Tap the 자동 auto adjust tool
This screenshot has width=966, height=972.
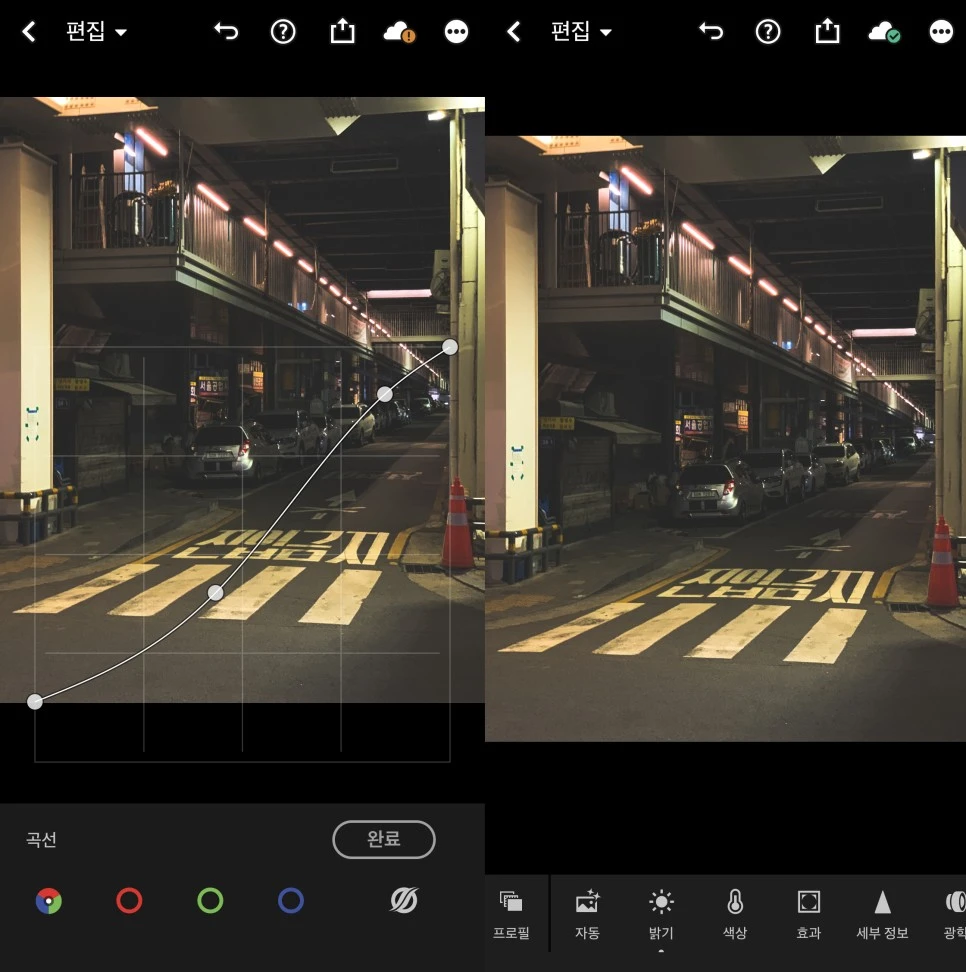(587, 914)
